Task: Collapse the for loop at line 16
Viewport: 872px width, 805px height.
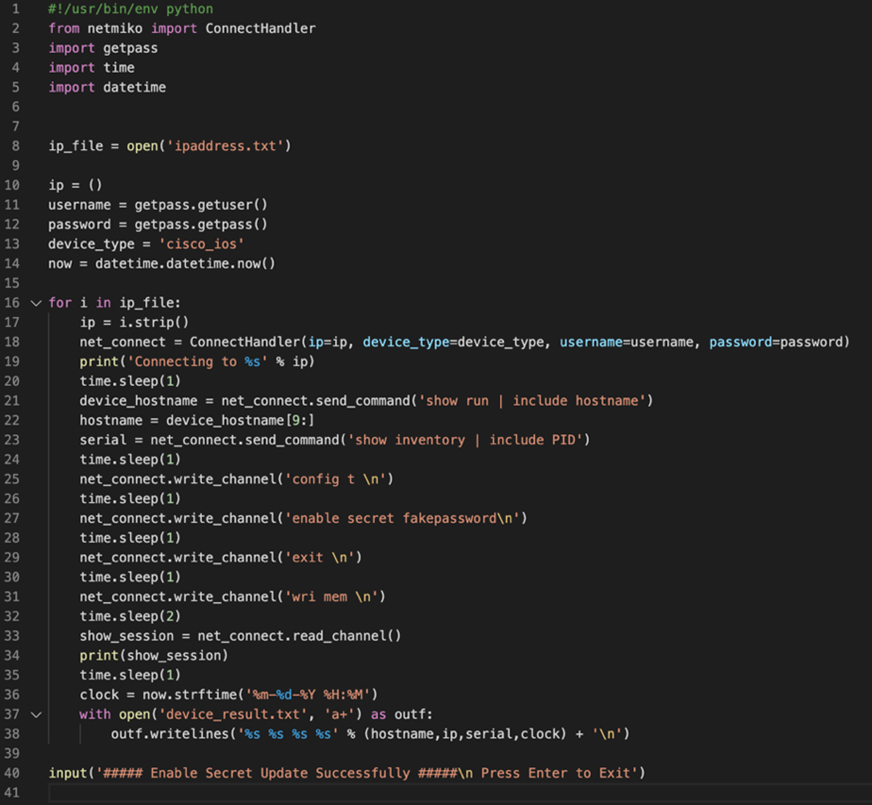Action: coord(36,303)
